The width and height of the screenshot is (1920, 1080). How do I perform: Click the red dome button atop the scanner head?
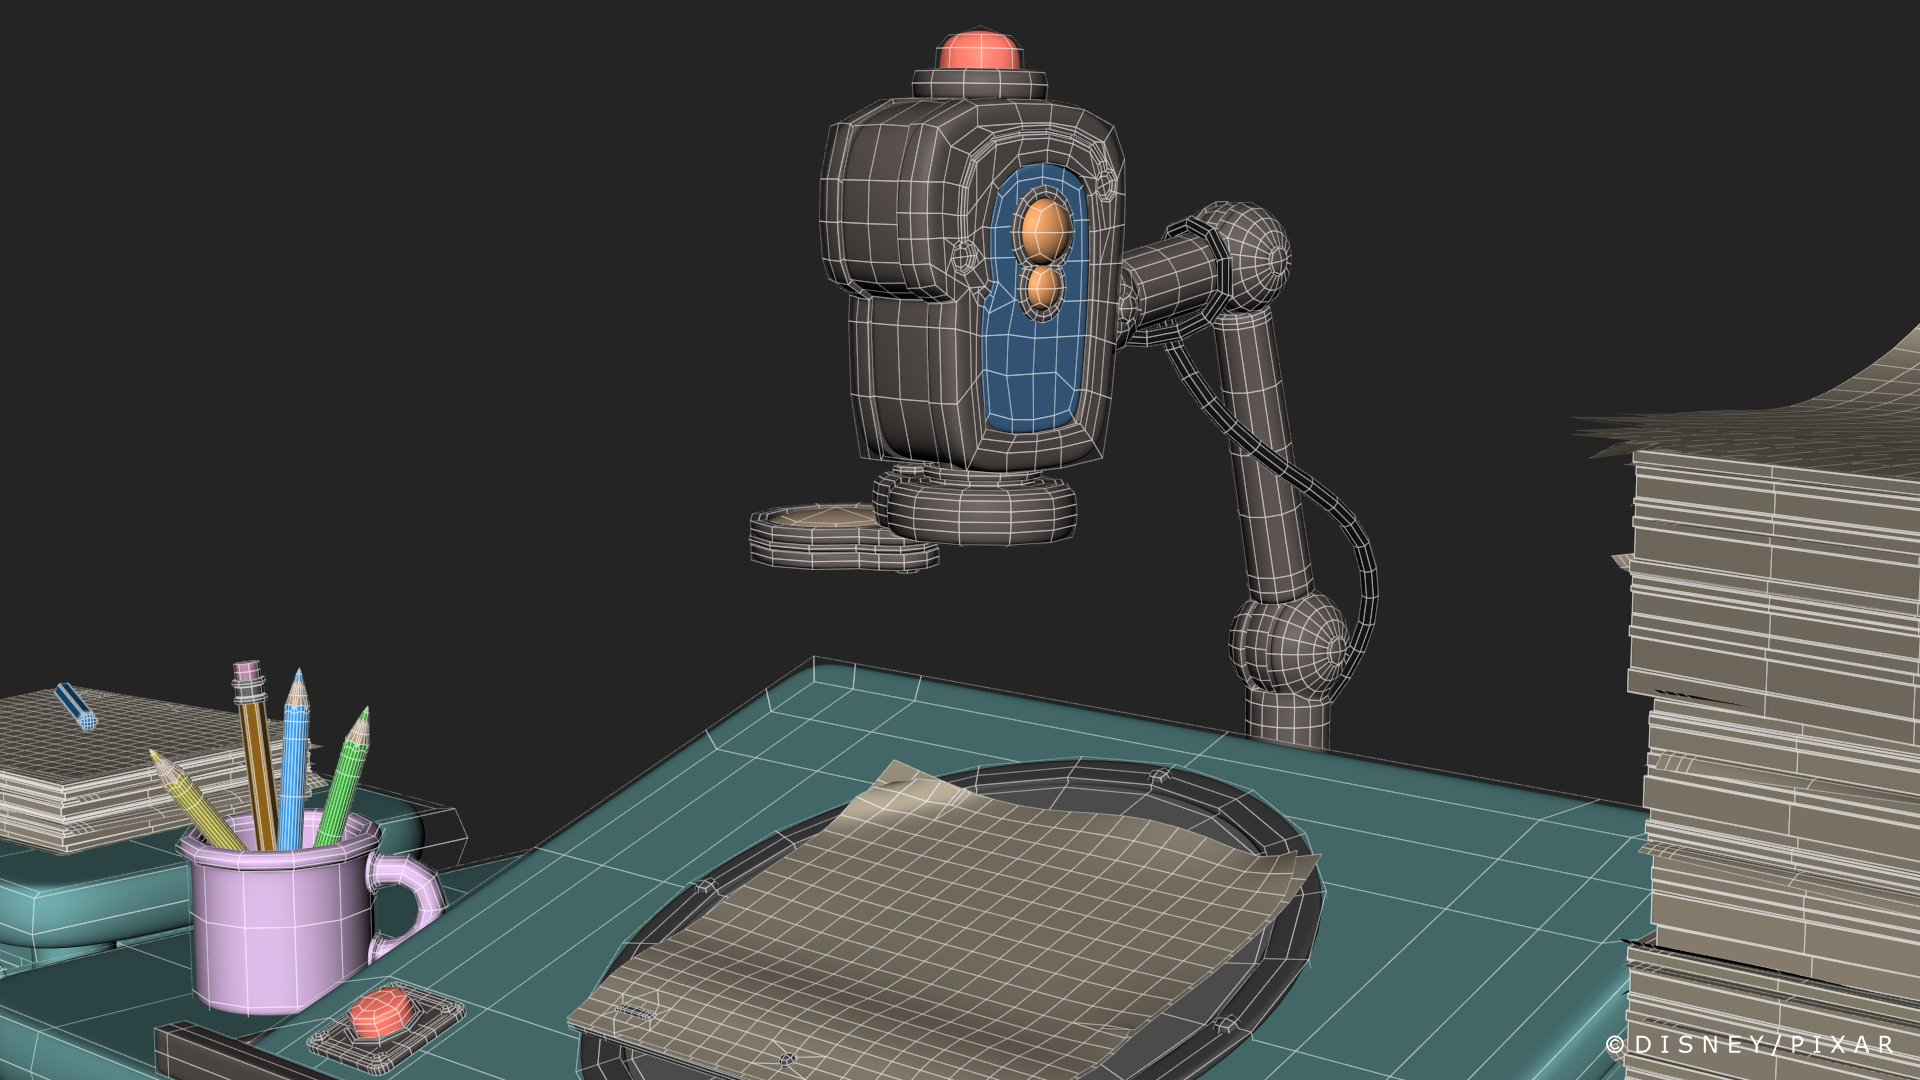click(979, 51)
